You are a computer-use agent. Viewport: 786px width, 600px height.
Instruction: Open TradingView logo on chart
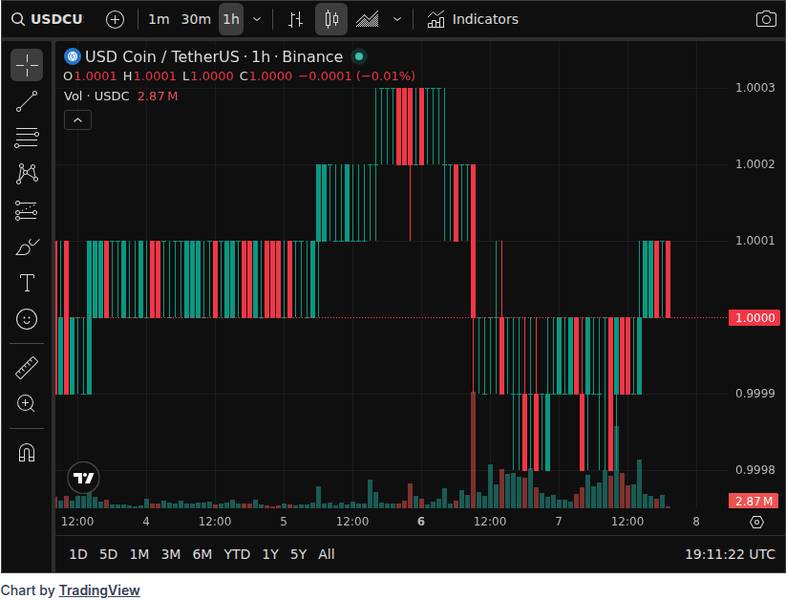pyautogui.click(x=84, y=478)
